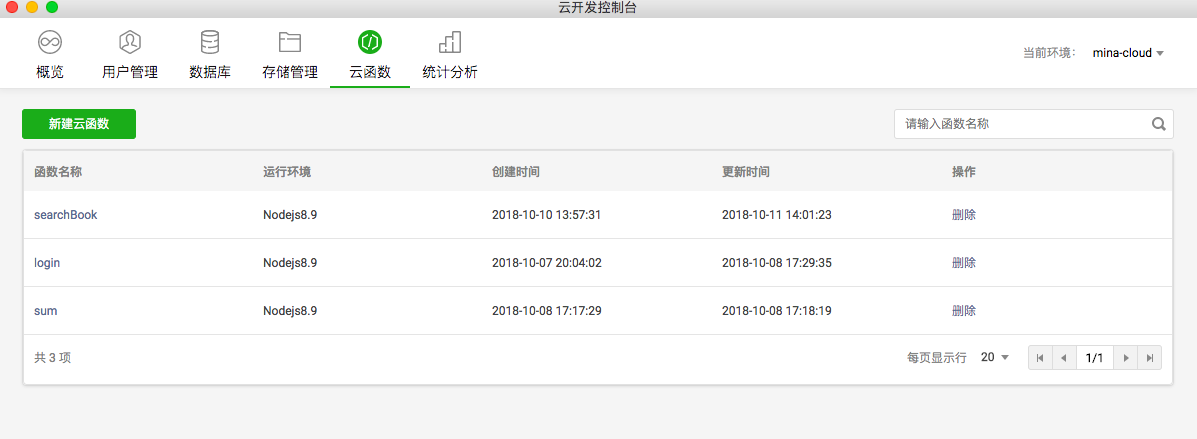Focus the function name search field
Screen dimensions: 1197x439
click(1020, 125)
